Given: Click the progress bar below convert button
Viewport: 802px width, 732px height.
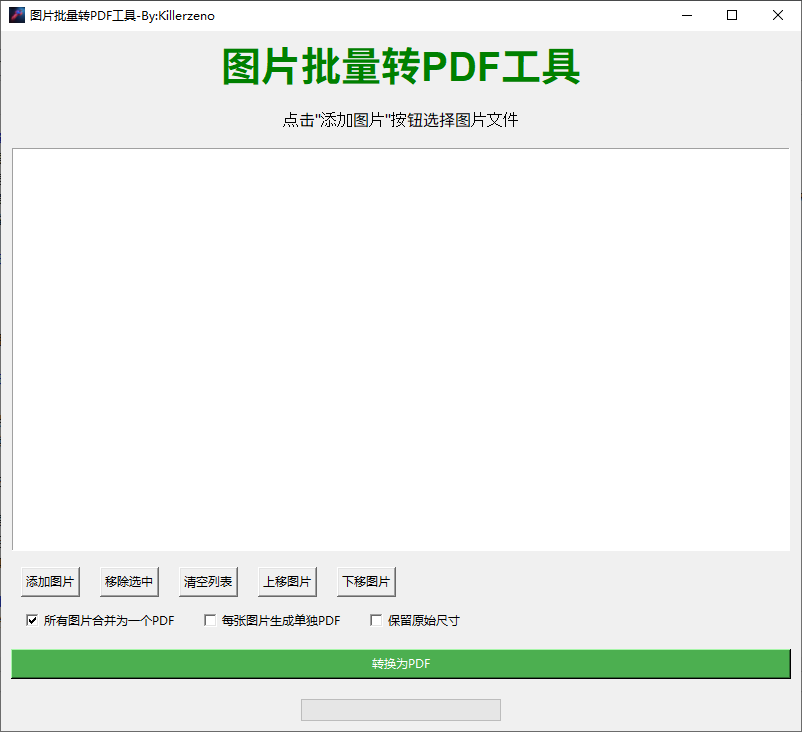Looking at the screenshot, I should [x=400, y=710].
